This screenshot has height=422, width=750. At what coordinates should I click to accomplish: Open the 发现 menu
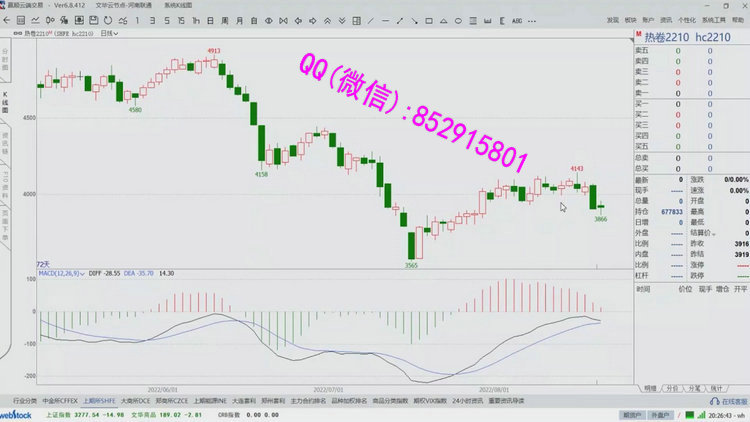tap(612, 19)
